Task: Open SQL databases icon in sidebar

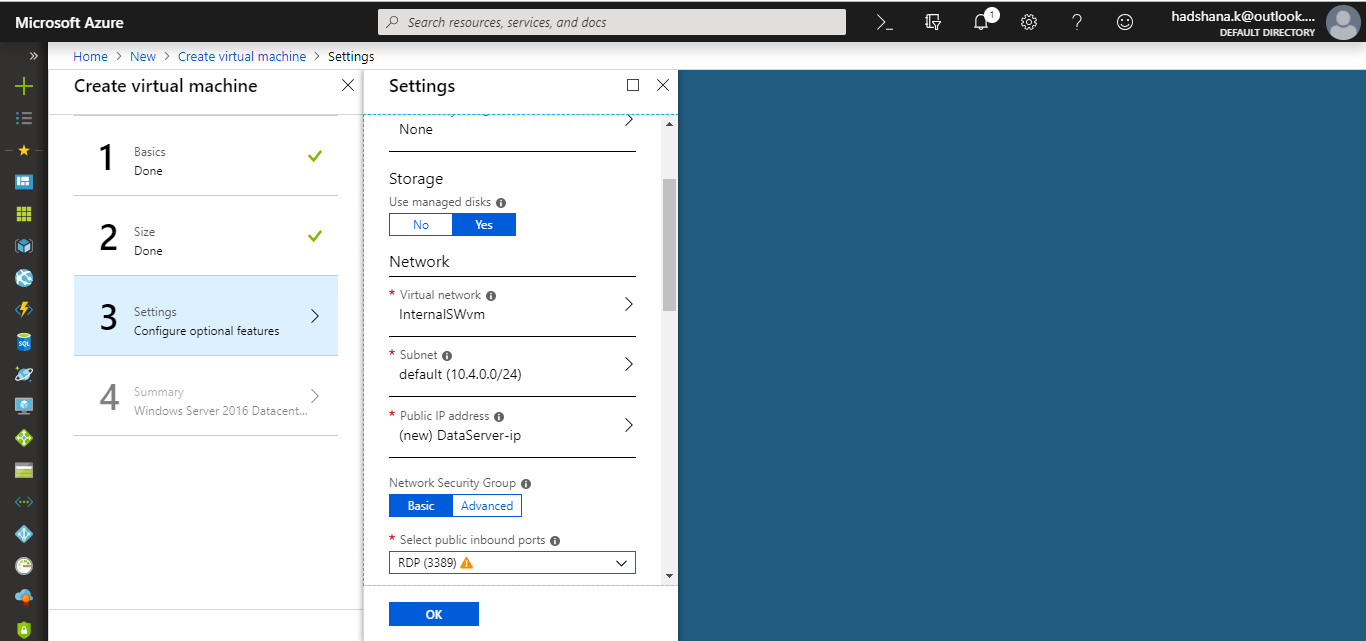Action: [24, 342]
